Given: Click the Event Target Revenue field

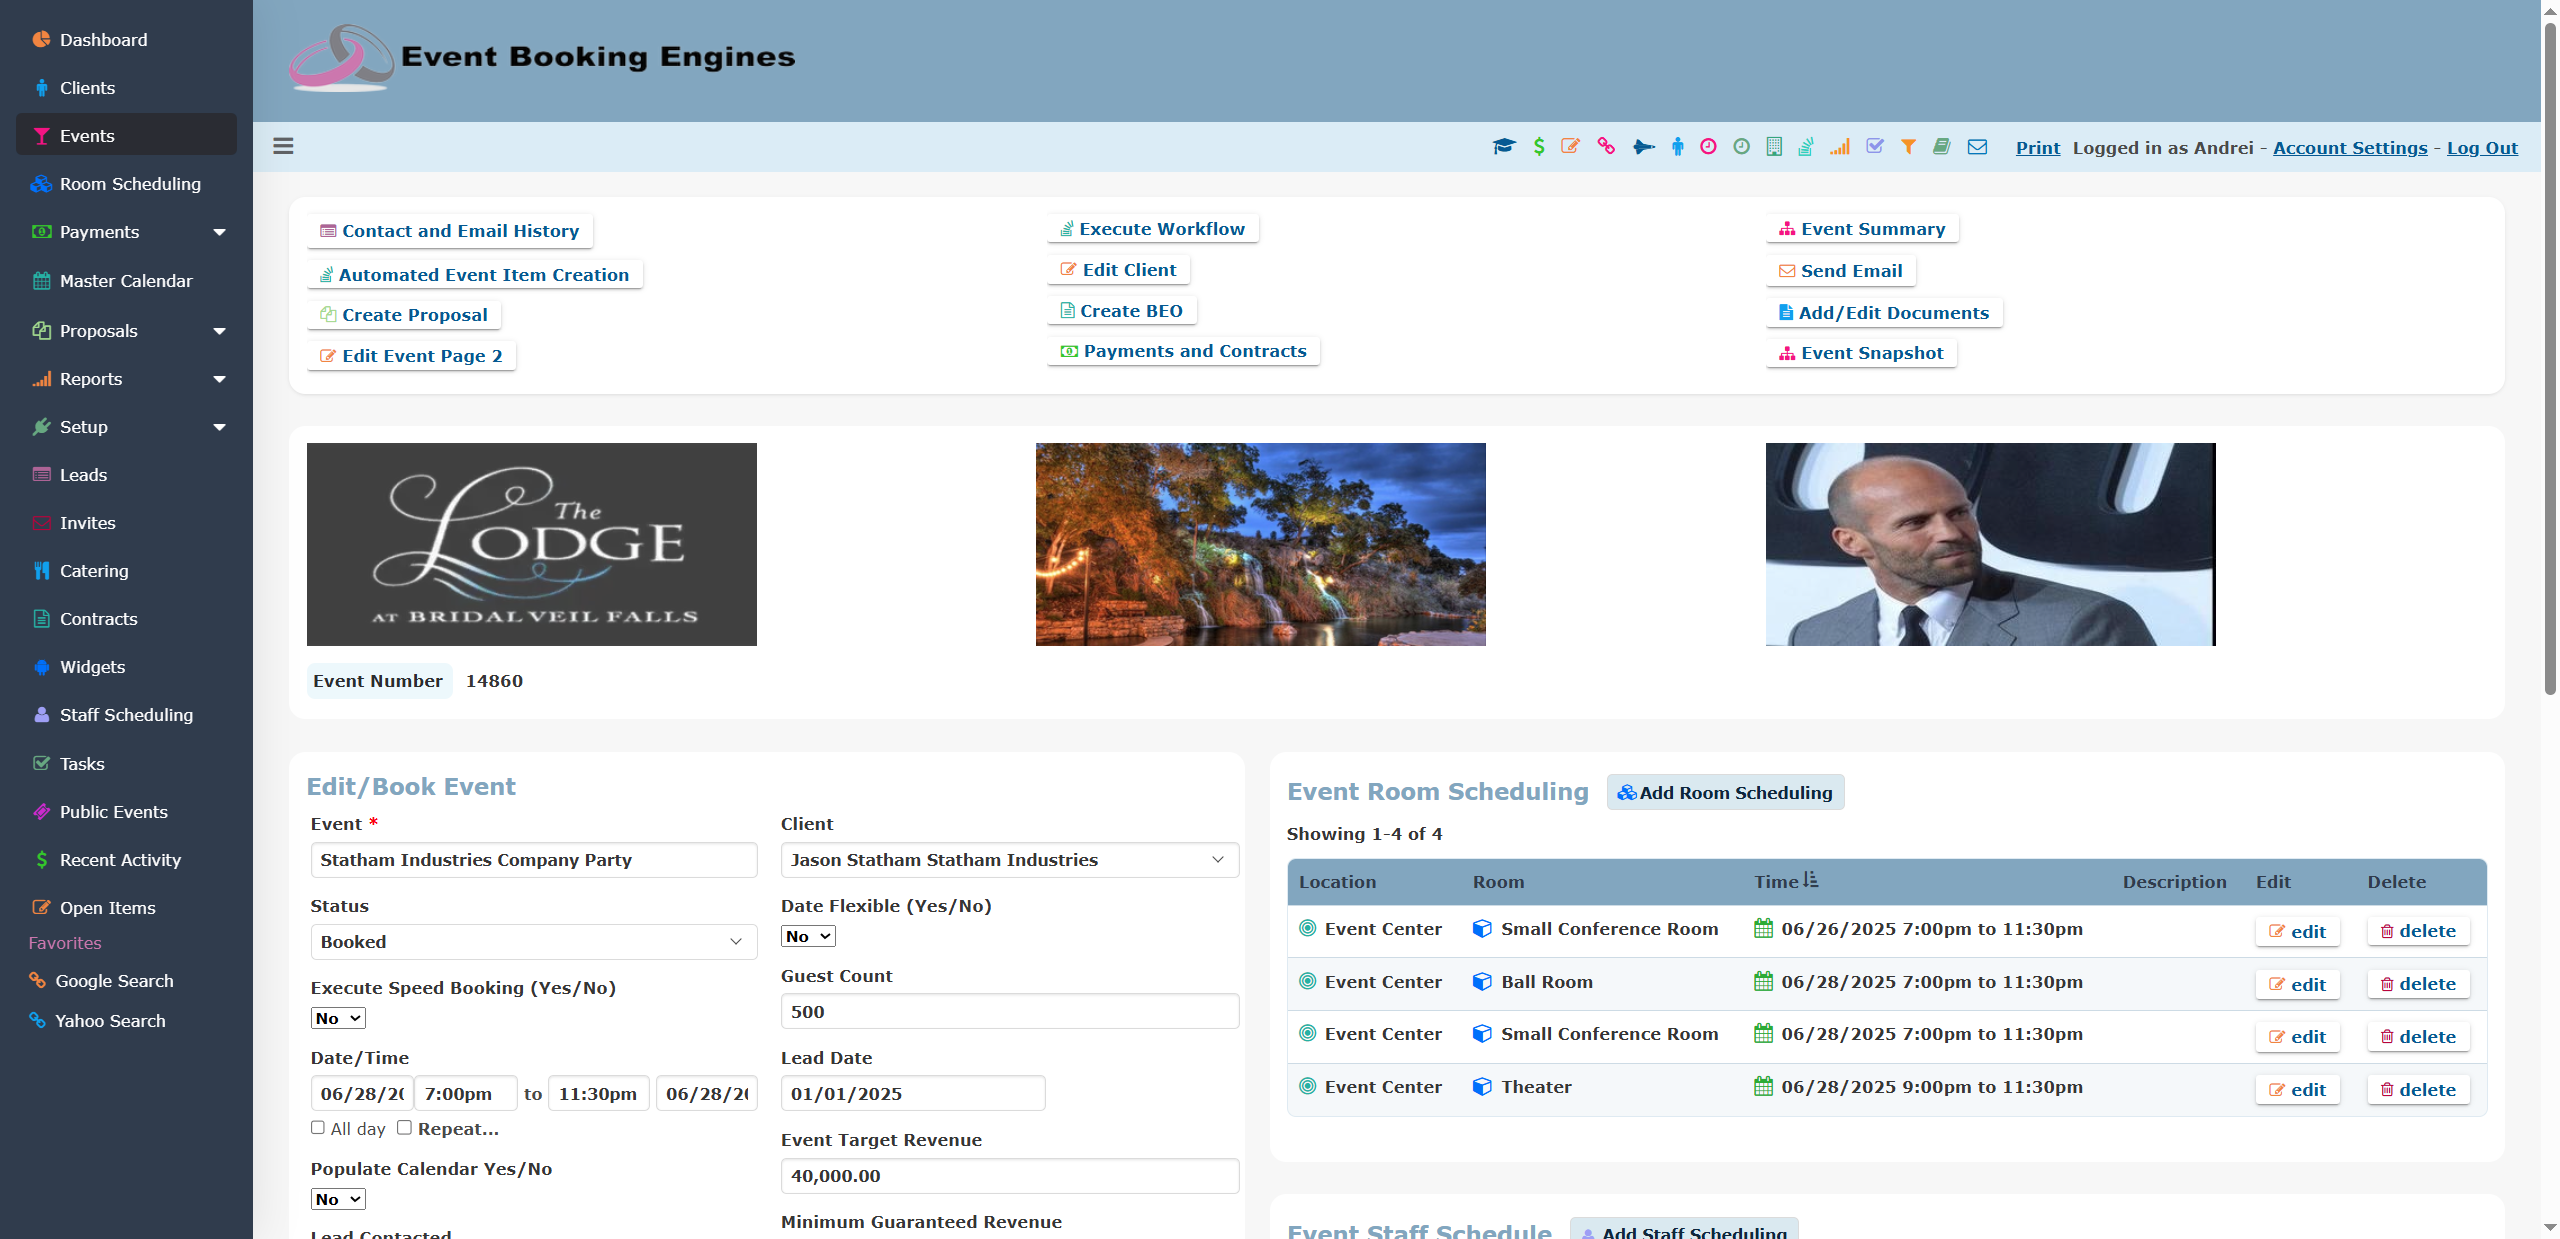Looking at the screenshot, I should coord(1010,1176).
